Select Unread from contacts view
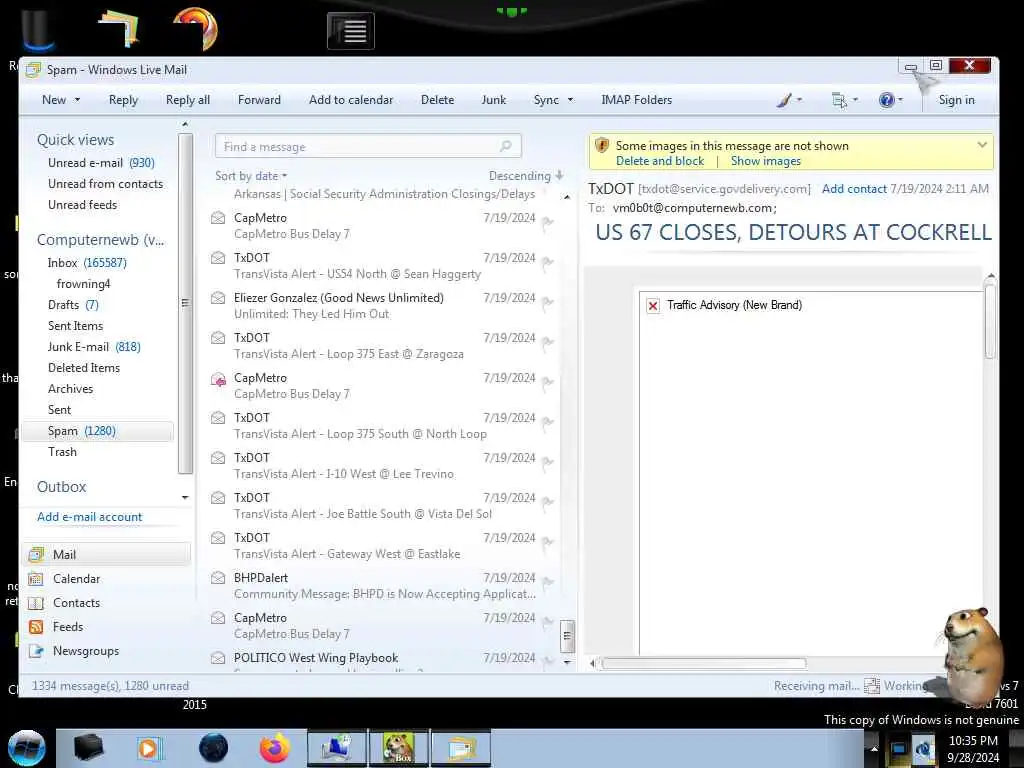 [105, 184]
